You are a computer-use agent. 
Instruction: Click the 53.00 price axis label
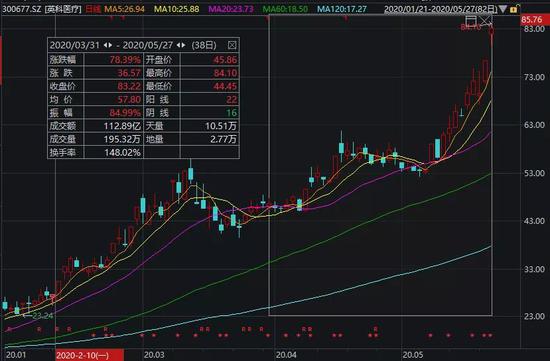(534, 173)
